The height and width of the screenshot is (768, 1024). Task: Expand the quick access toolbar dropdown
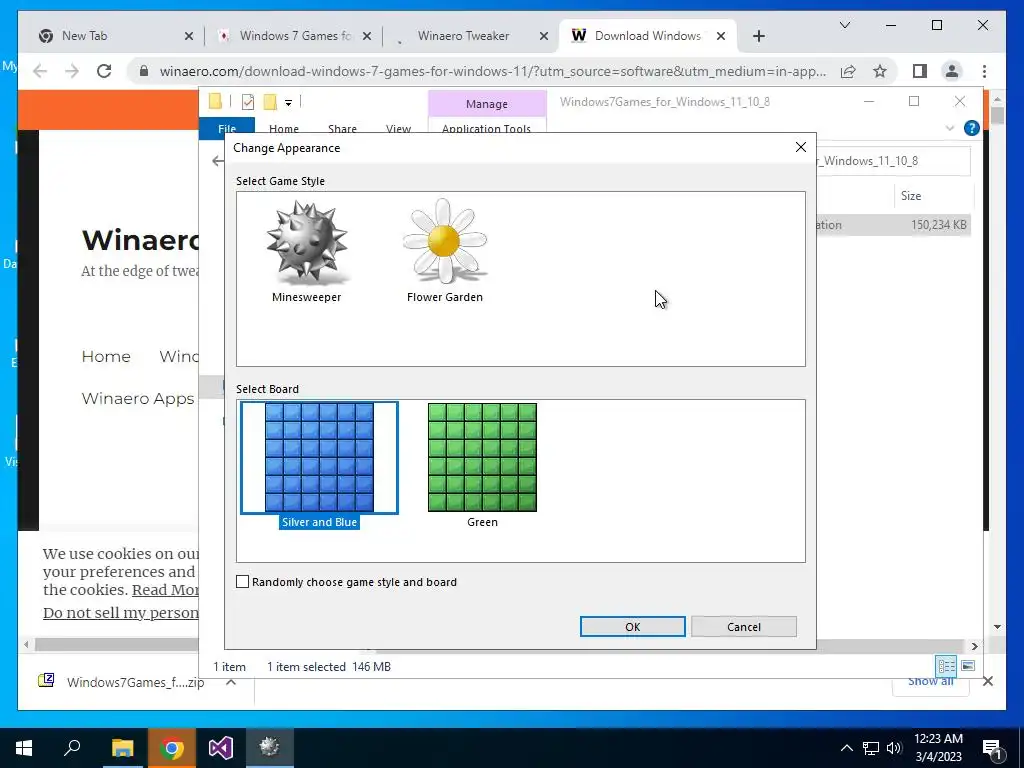288,103
